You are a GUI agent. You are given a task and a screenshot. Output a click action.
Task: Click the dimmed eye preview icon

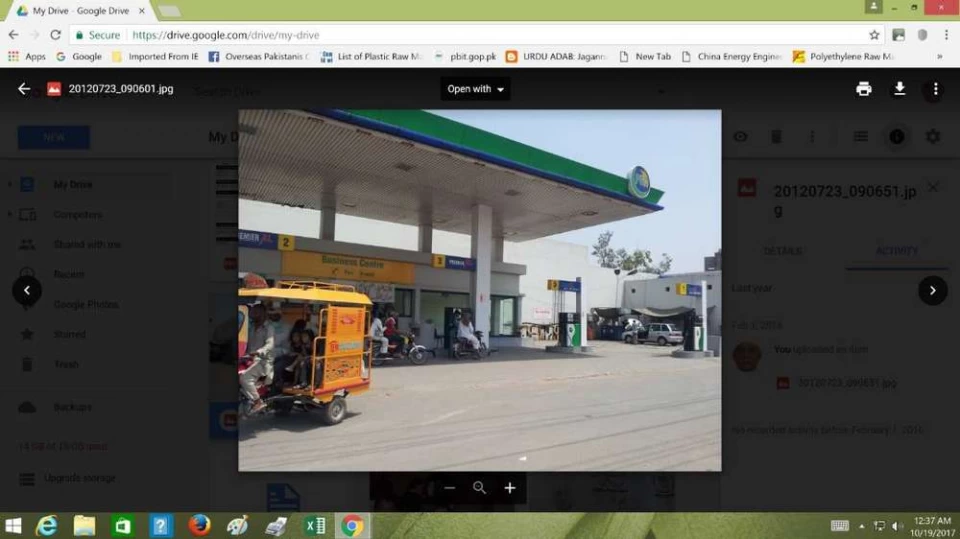(x=740, y=137)
